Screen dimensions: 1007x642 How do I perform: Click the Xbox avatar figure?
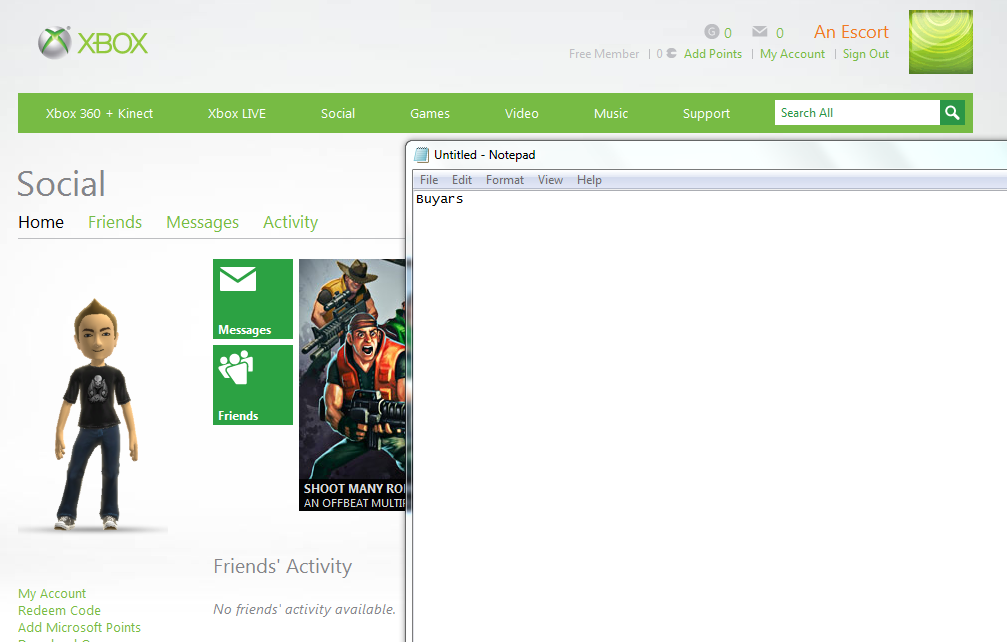click(x=96, y=414)
